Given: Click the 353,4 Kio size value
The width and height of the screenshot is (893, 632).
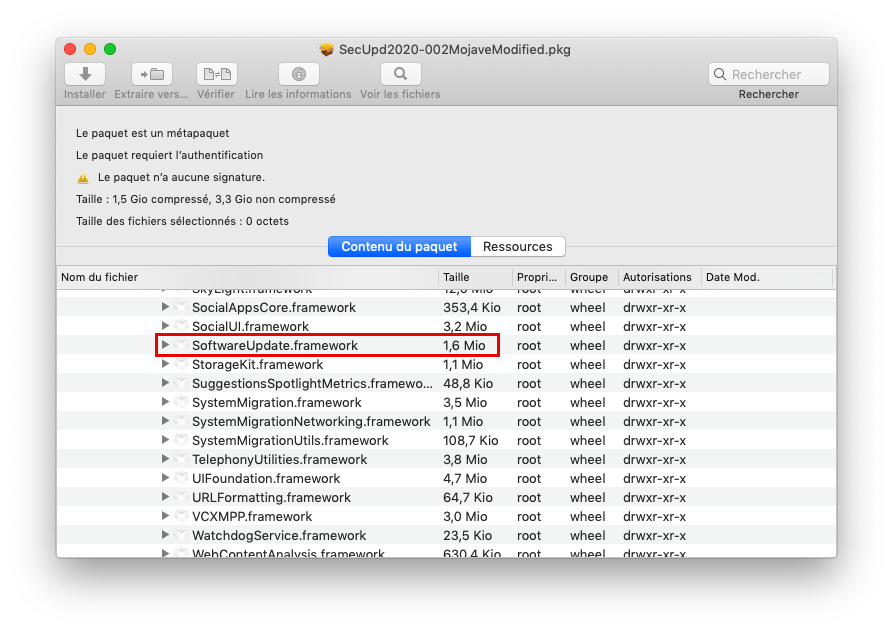Looking at the screenshot, I should point(472,308).
